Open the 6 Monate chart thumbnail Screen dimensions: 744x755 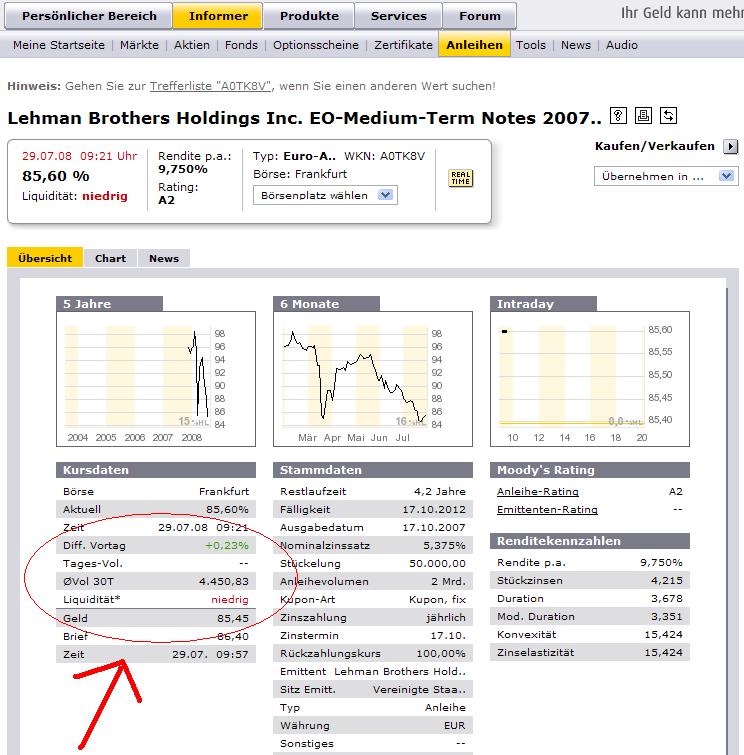coord(373,379)
